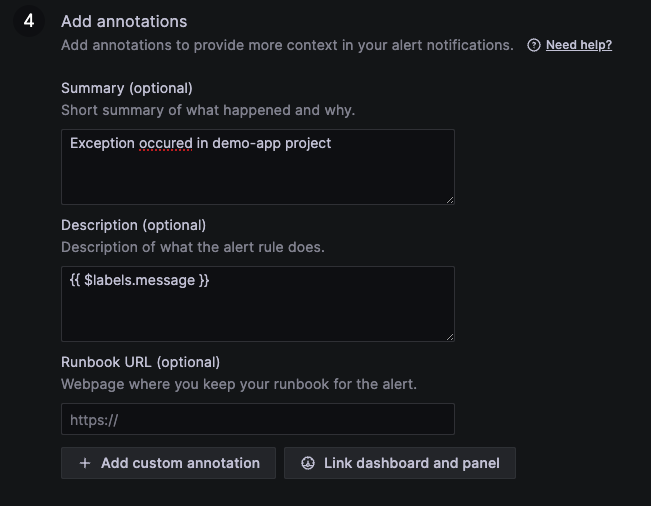Open the Need help? link
Screen dimensions: 651x506
(578, 45)
